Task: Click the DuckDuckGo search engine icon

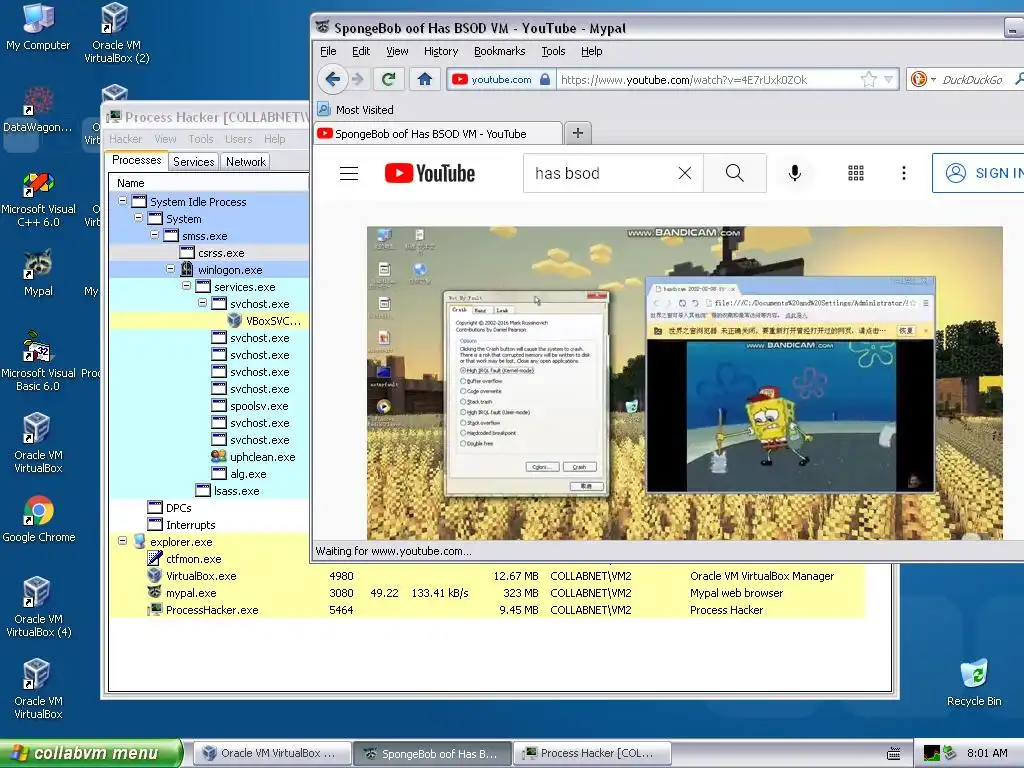Action: click(919, 80)
